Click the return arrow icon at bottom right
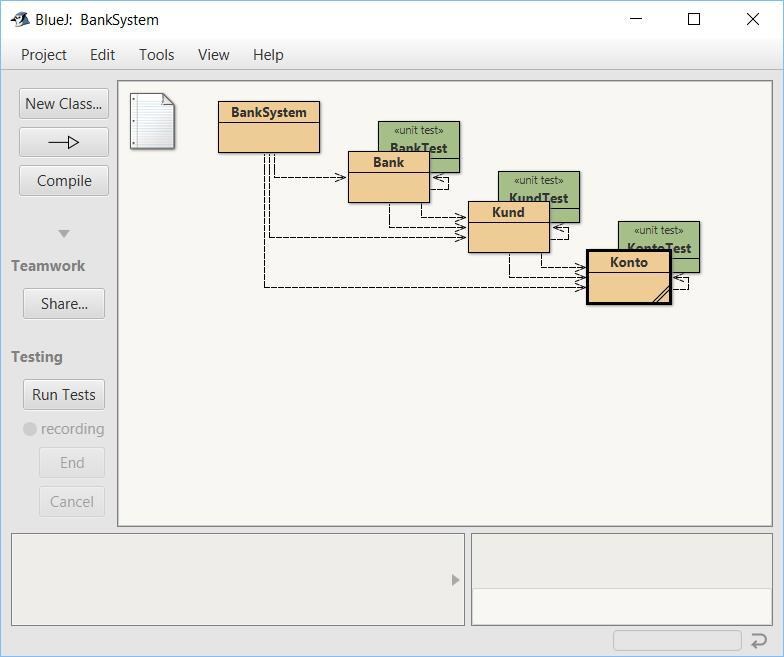The height and width of the screenshot is (657, 784). pos(758,641)
